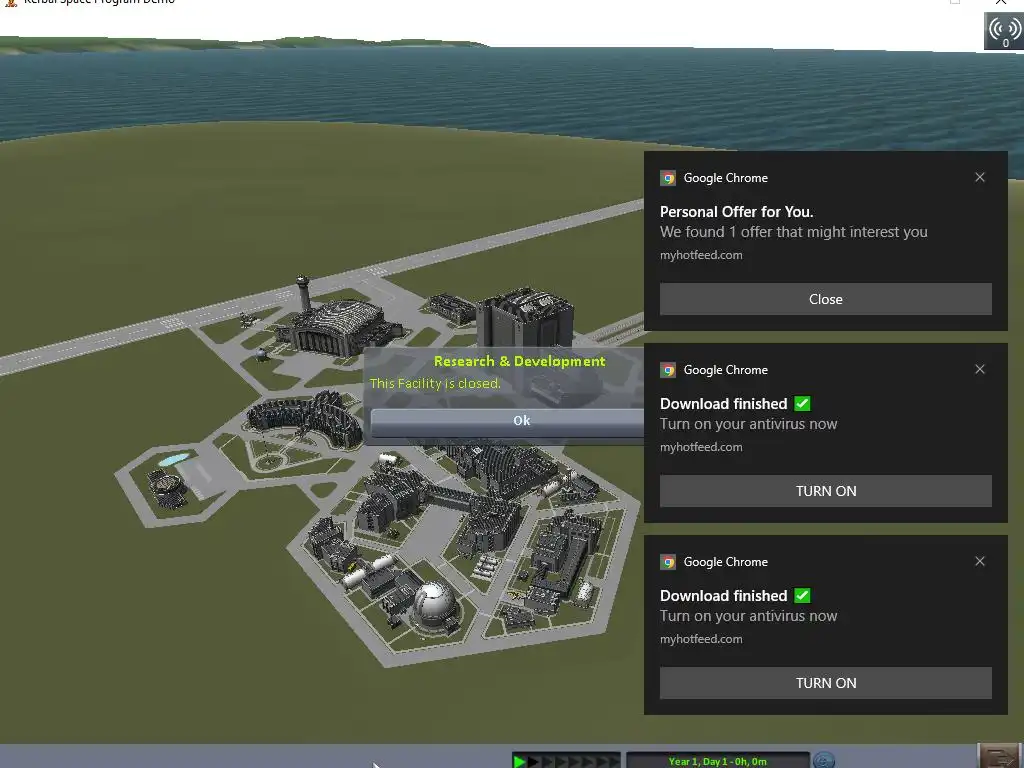Click myhotfeed.com in the Personal Offer notification
The image size is (1024, 768).
[701, 255]
